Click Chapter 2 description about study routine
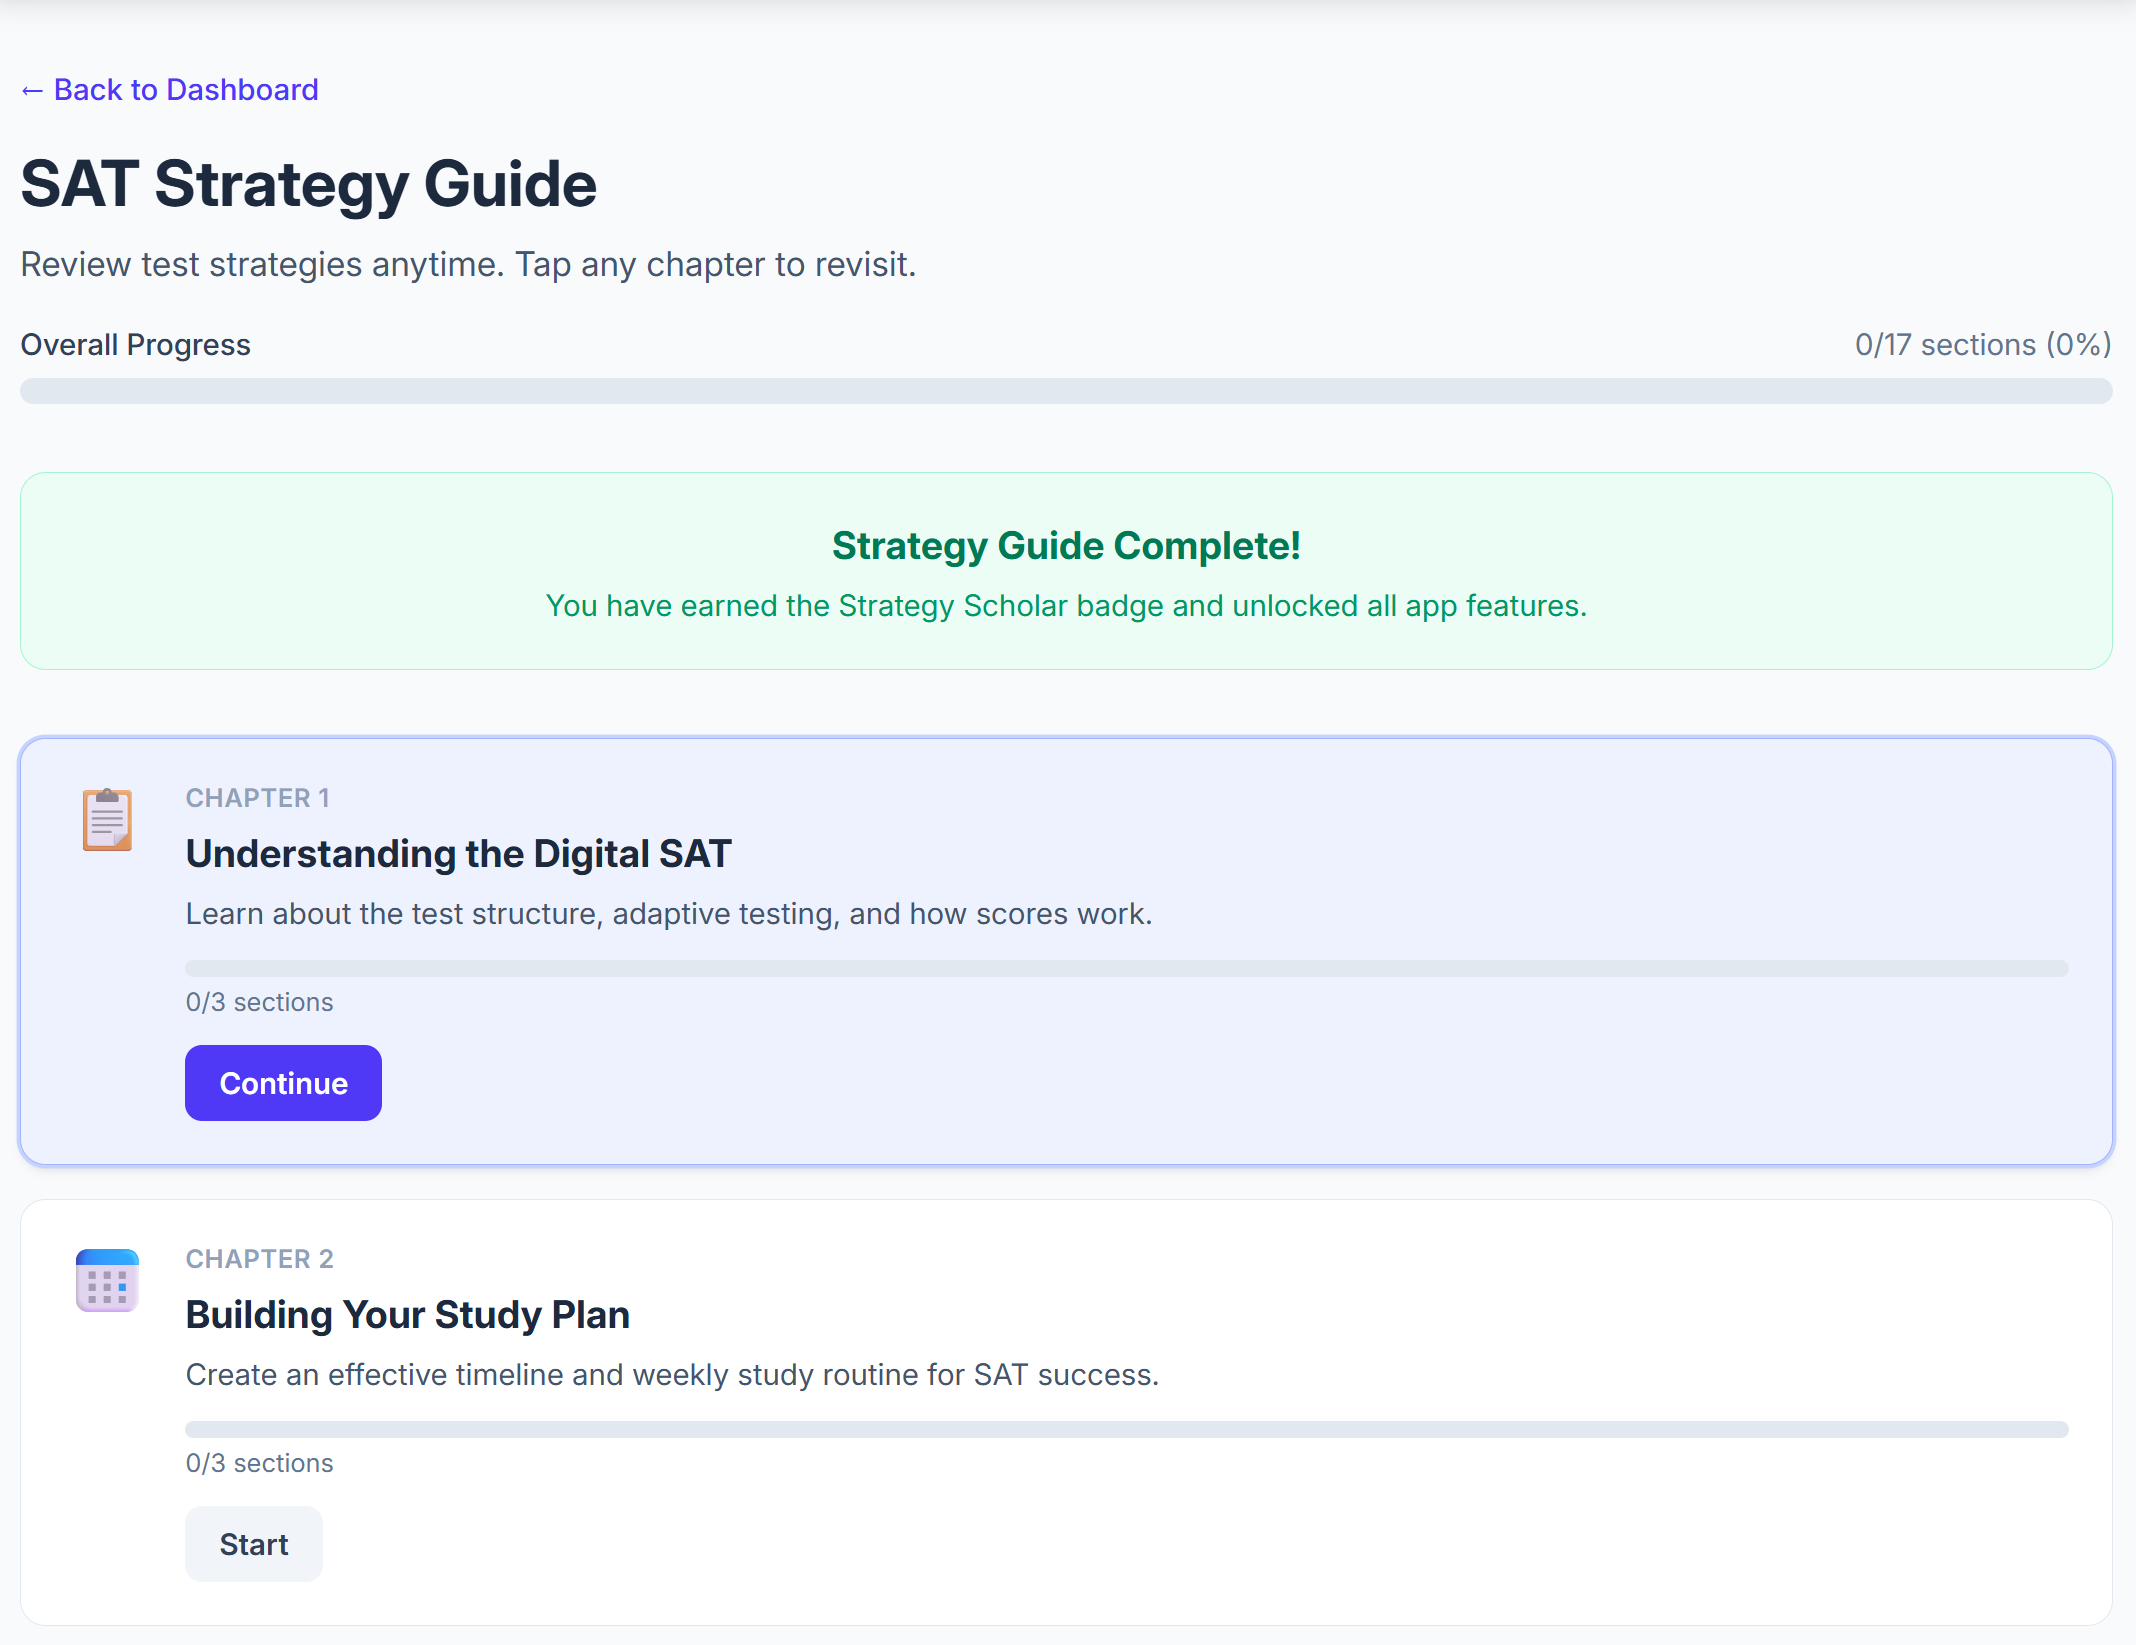 click(x=672, y=1375)
